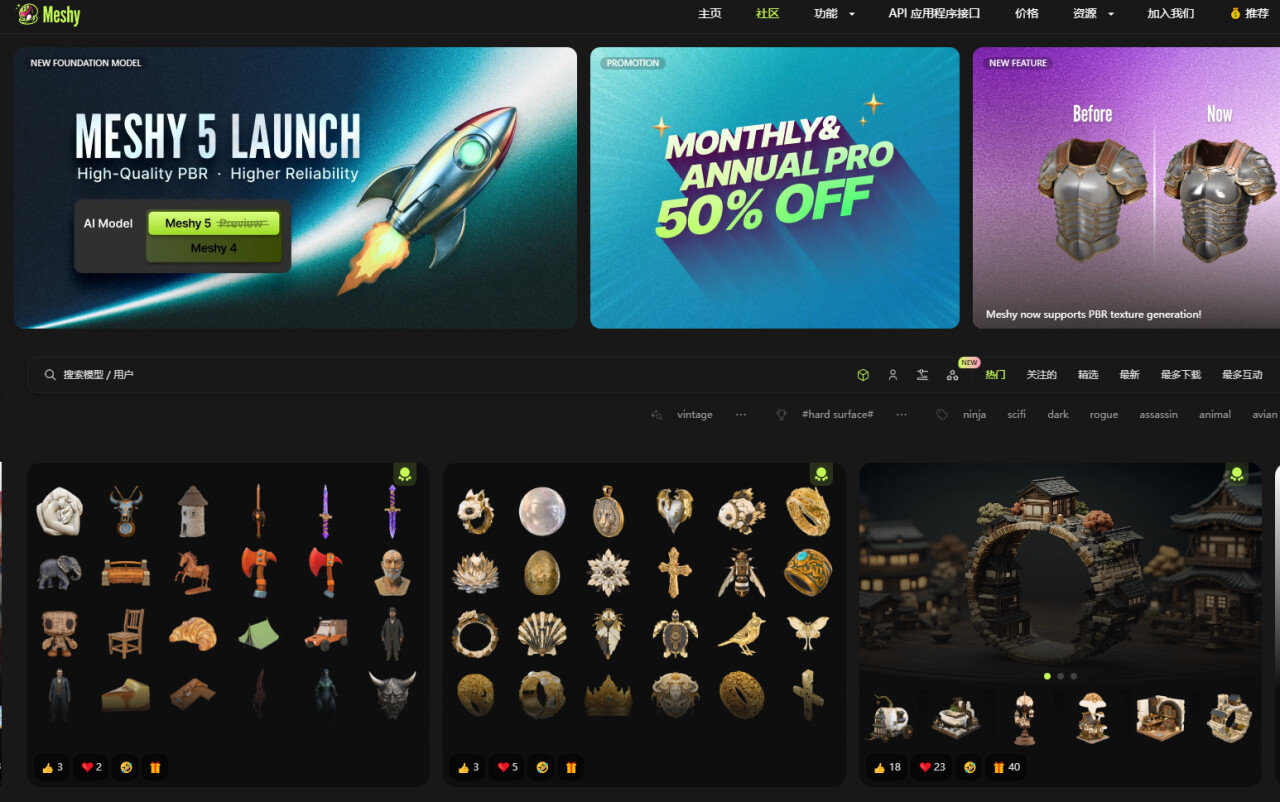Open the 50% OFF promotion banner
Image resolution: width=1280 pixels, height=802 pixels.
774,188
